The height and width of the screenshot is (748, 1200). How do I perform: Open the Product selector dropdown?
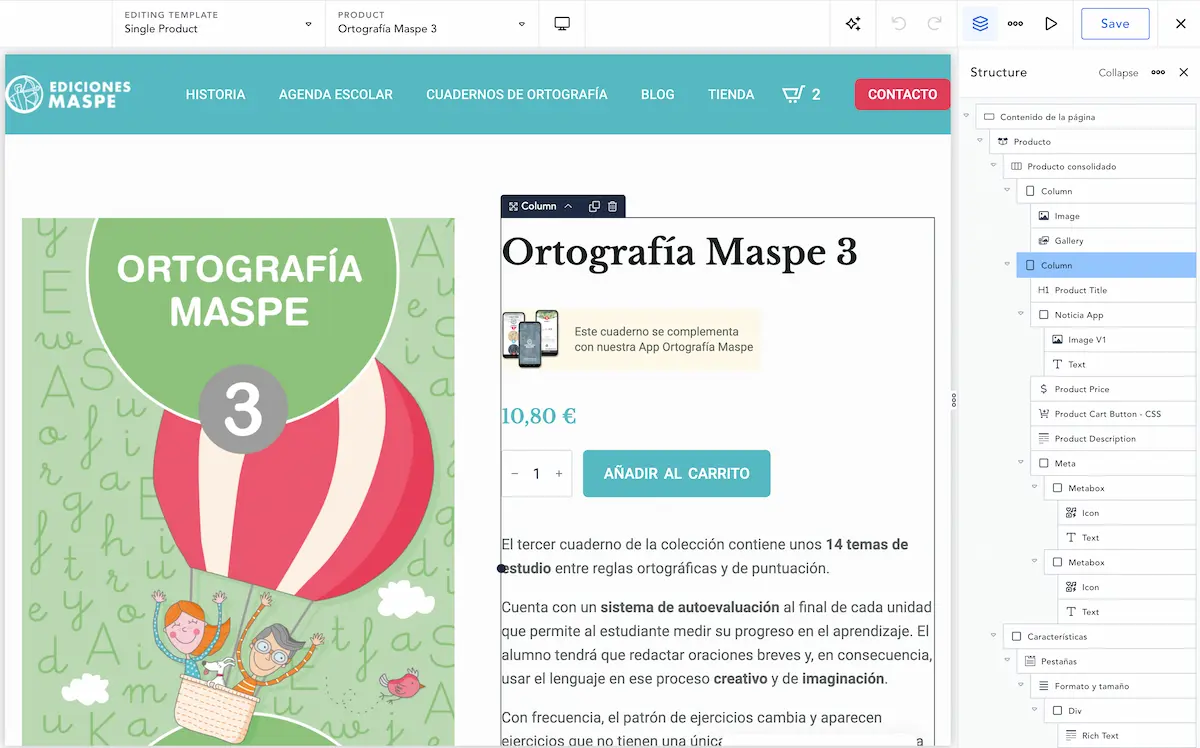[431, 23]
